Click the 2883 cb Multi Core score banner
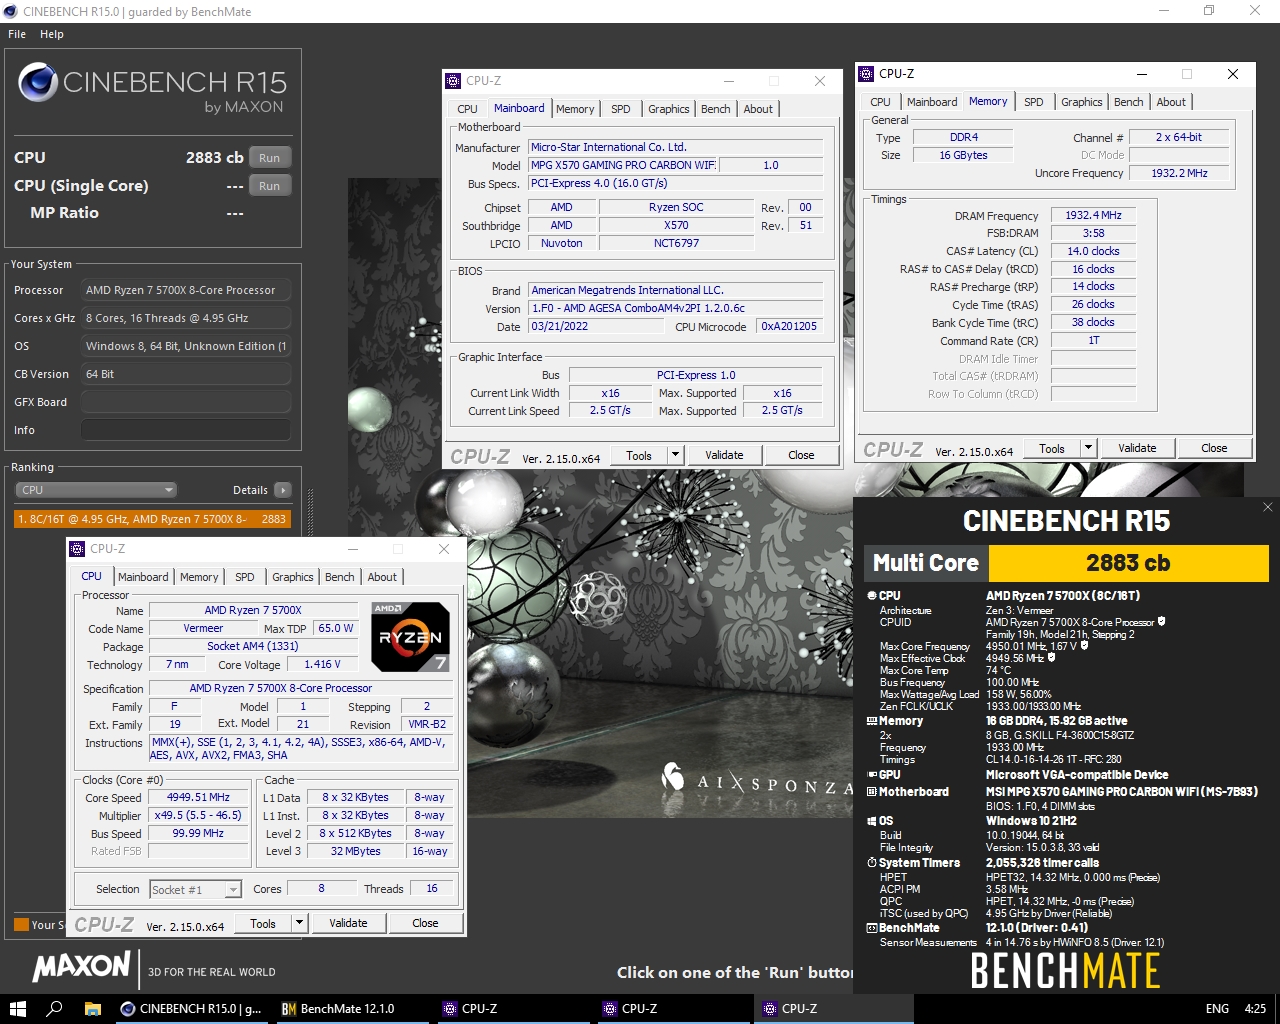Viewport: 1280px width, 1024px height. pos(1128,563)
